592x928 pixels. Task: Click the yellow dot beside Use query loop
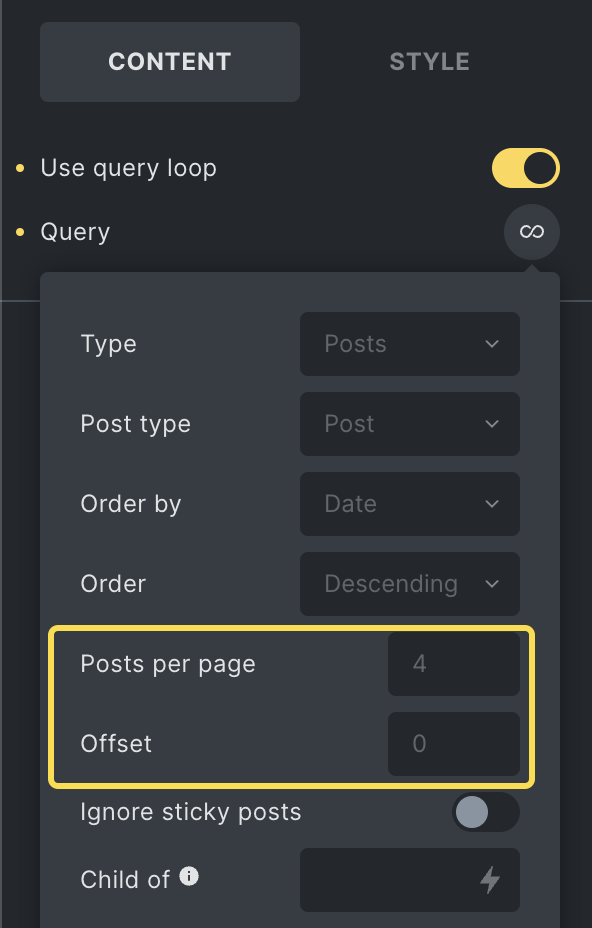(20, 169)
